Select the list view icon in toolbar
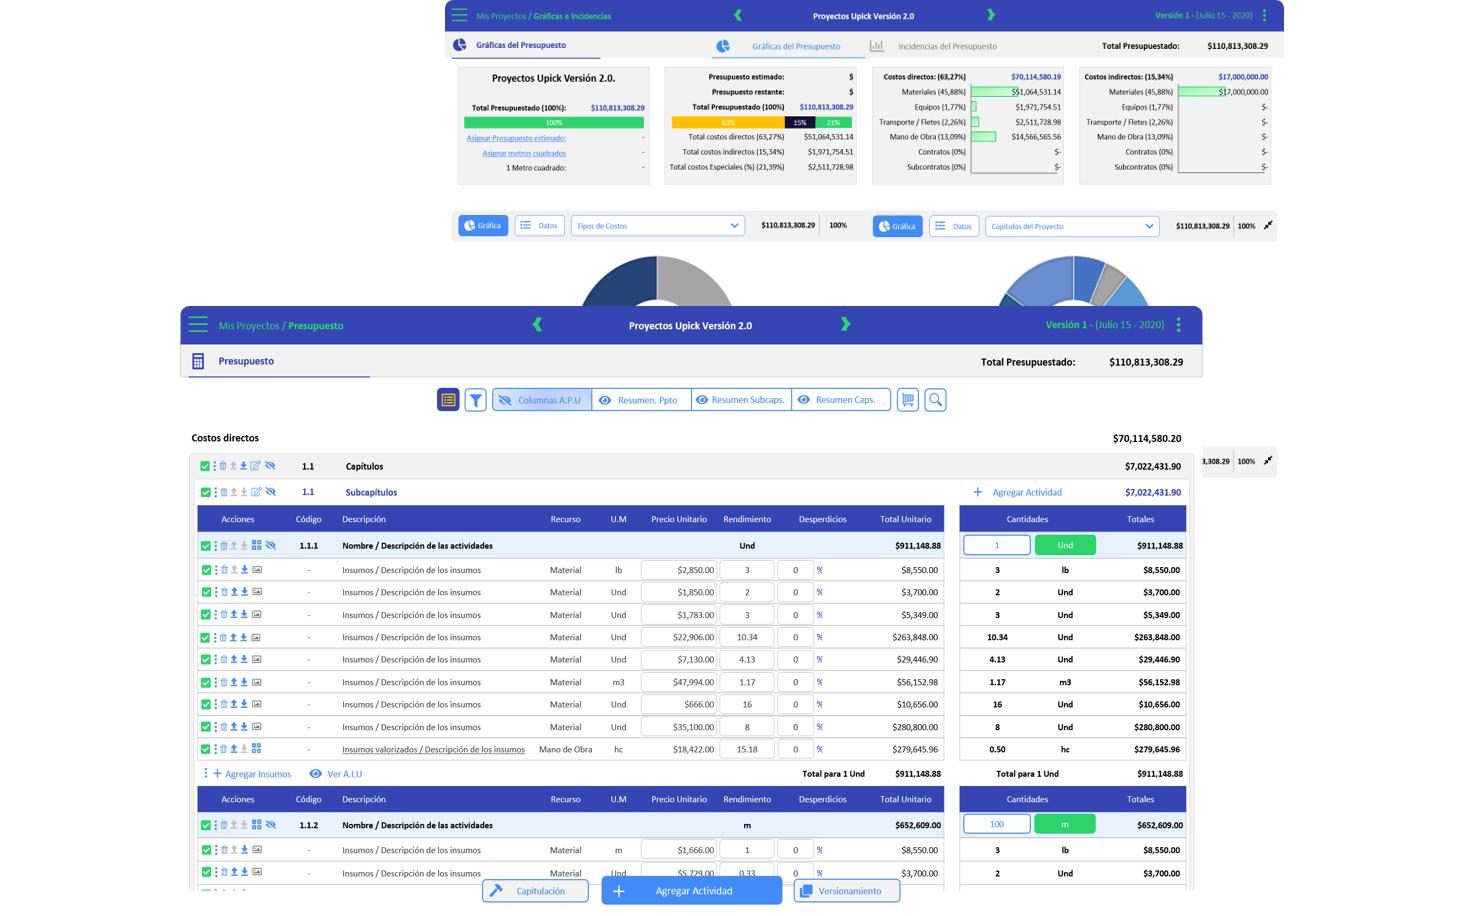 448,400
